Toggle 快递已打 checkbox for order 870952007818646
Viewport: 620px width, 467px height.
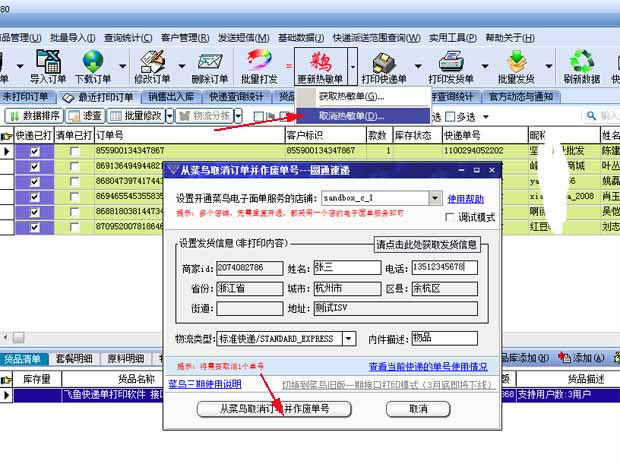tap(34, 227)
